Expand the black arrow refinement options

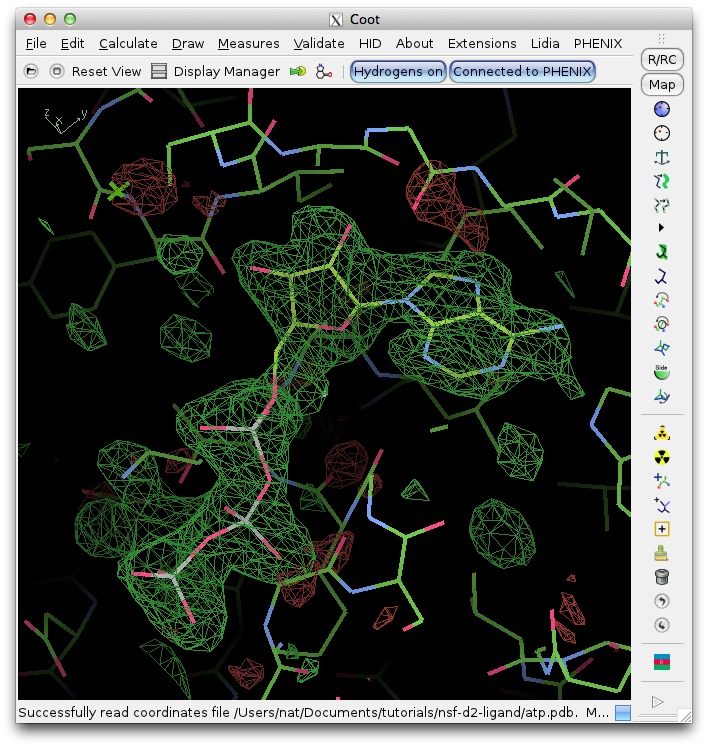click(661, 228)
